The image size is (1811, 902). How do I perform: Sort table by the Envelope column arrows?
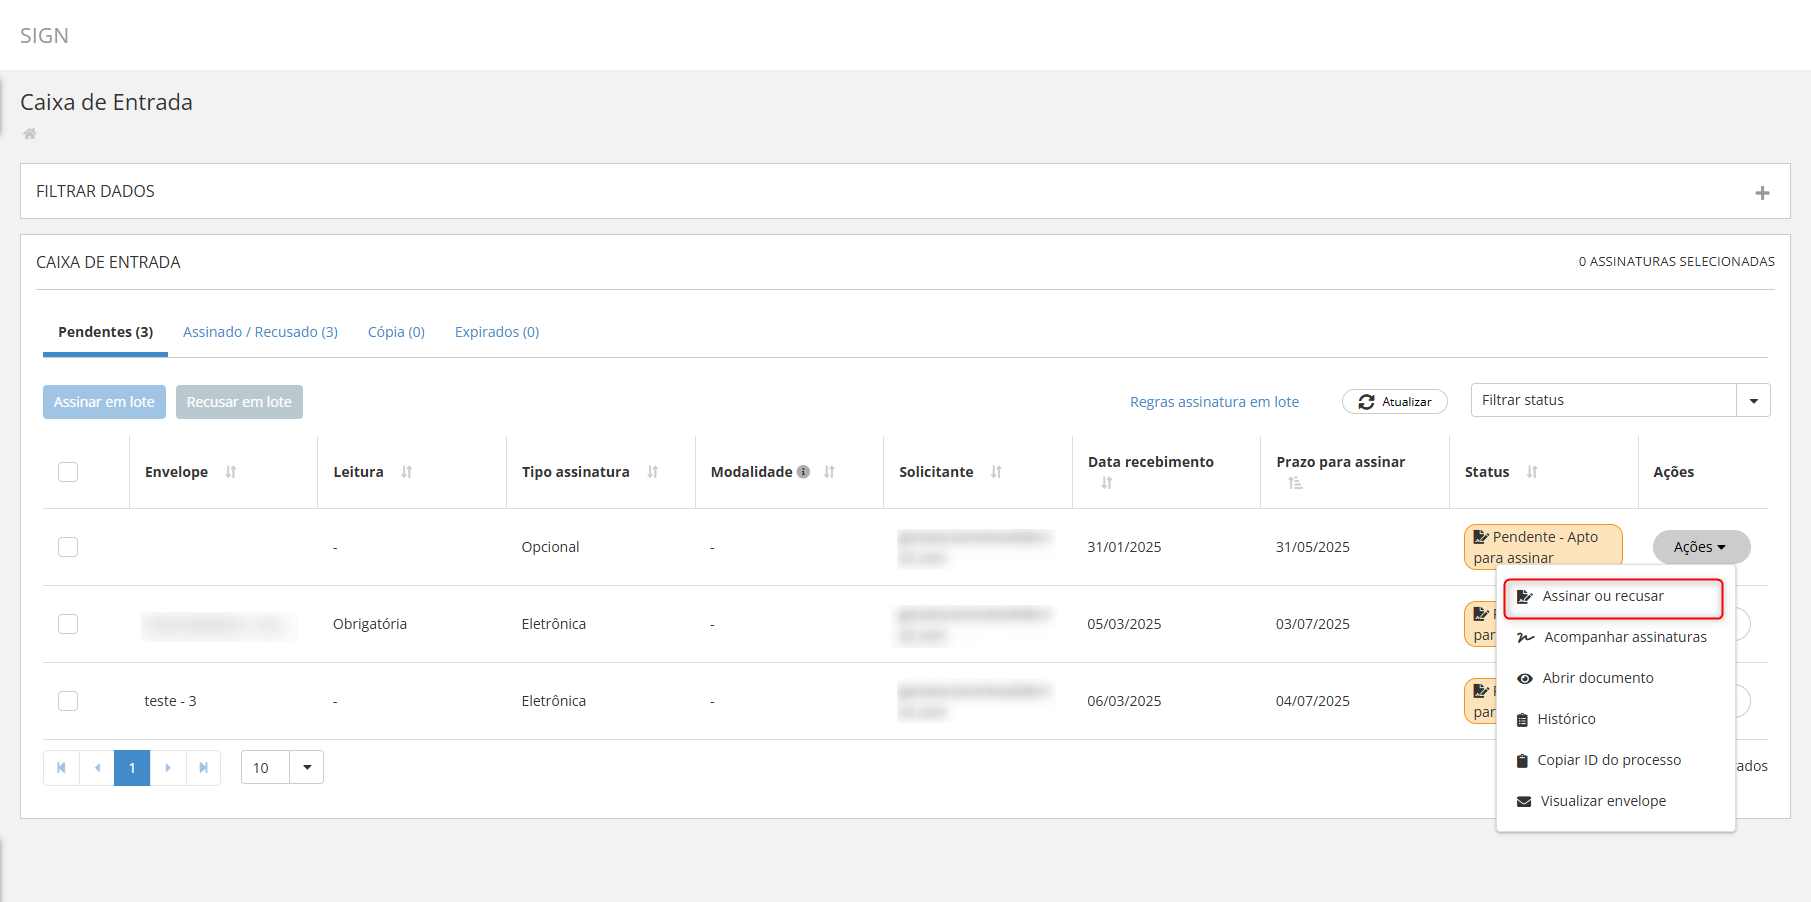tap(231, 472)
